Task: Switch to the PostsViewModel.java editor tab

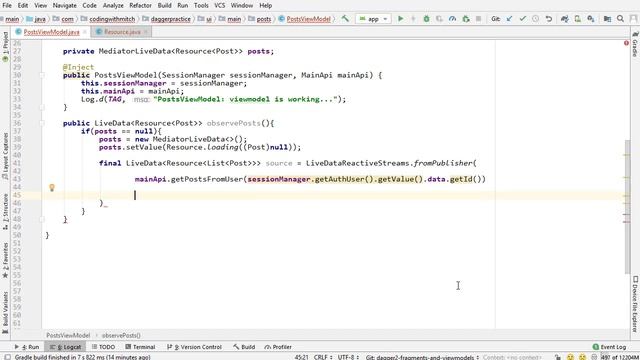Action: (51, 32)
